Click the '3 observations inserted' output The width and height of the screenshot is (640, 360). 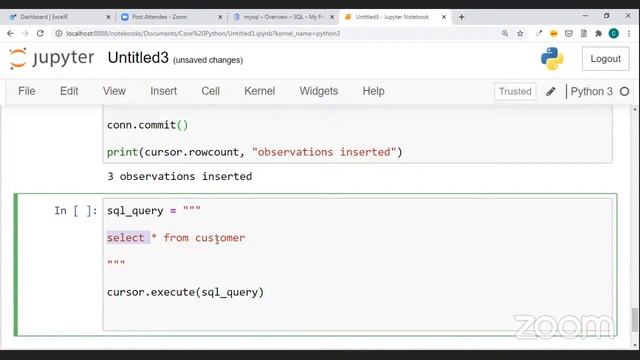tap(180, 176)
